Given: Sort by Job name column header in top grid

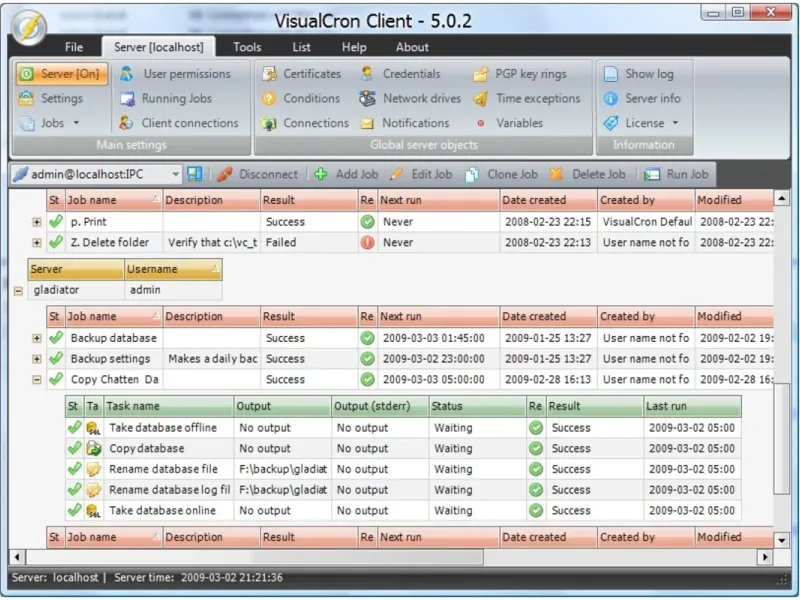Looking at the screenshot, I should [114, 200].
